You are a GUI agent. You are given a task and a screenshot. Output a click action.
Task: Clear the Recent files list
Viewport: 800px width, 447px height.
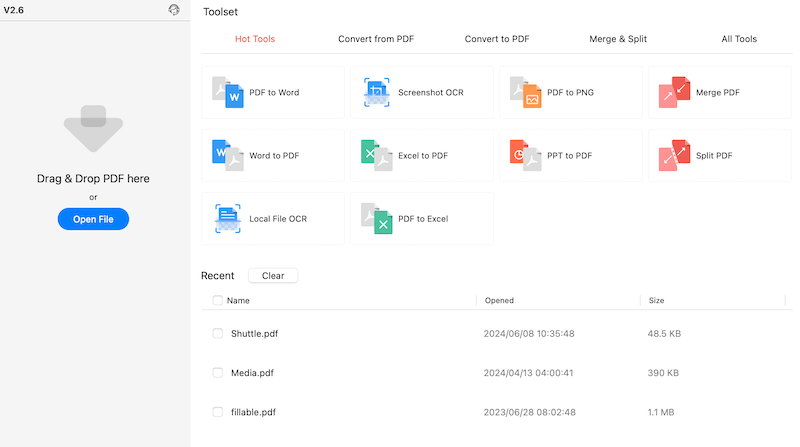click(x=273, y=276)
